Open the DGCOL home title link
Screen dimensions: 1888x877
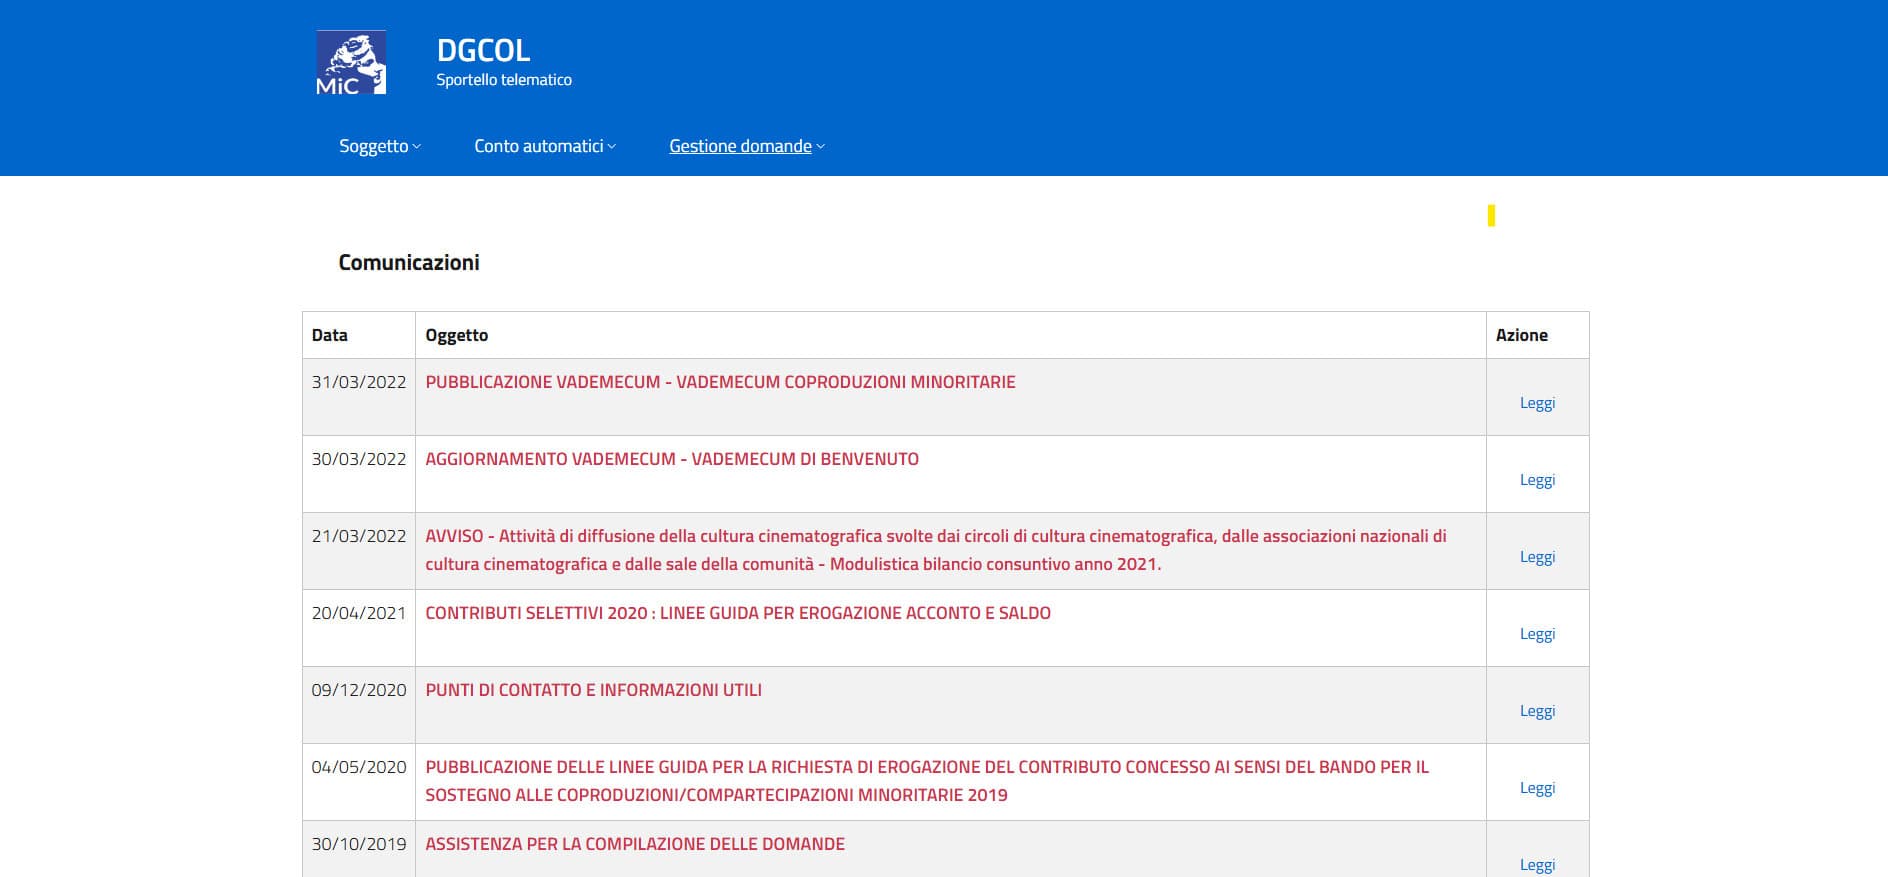[483, 50]
